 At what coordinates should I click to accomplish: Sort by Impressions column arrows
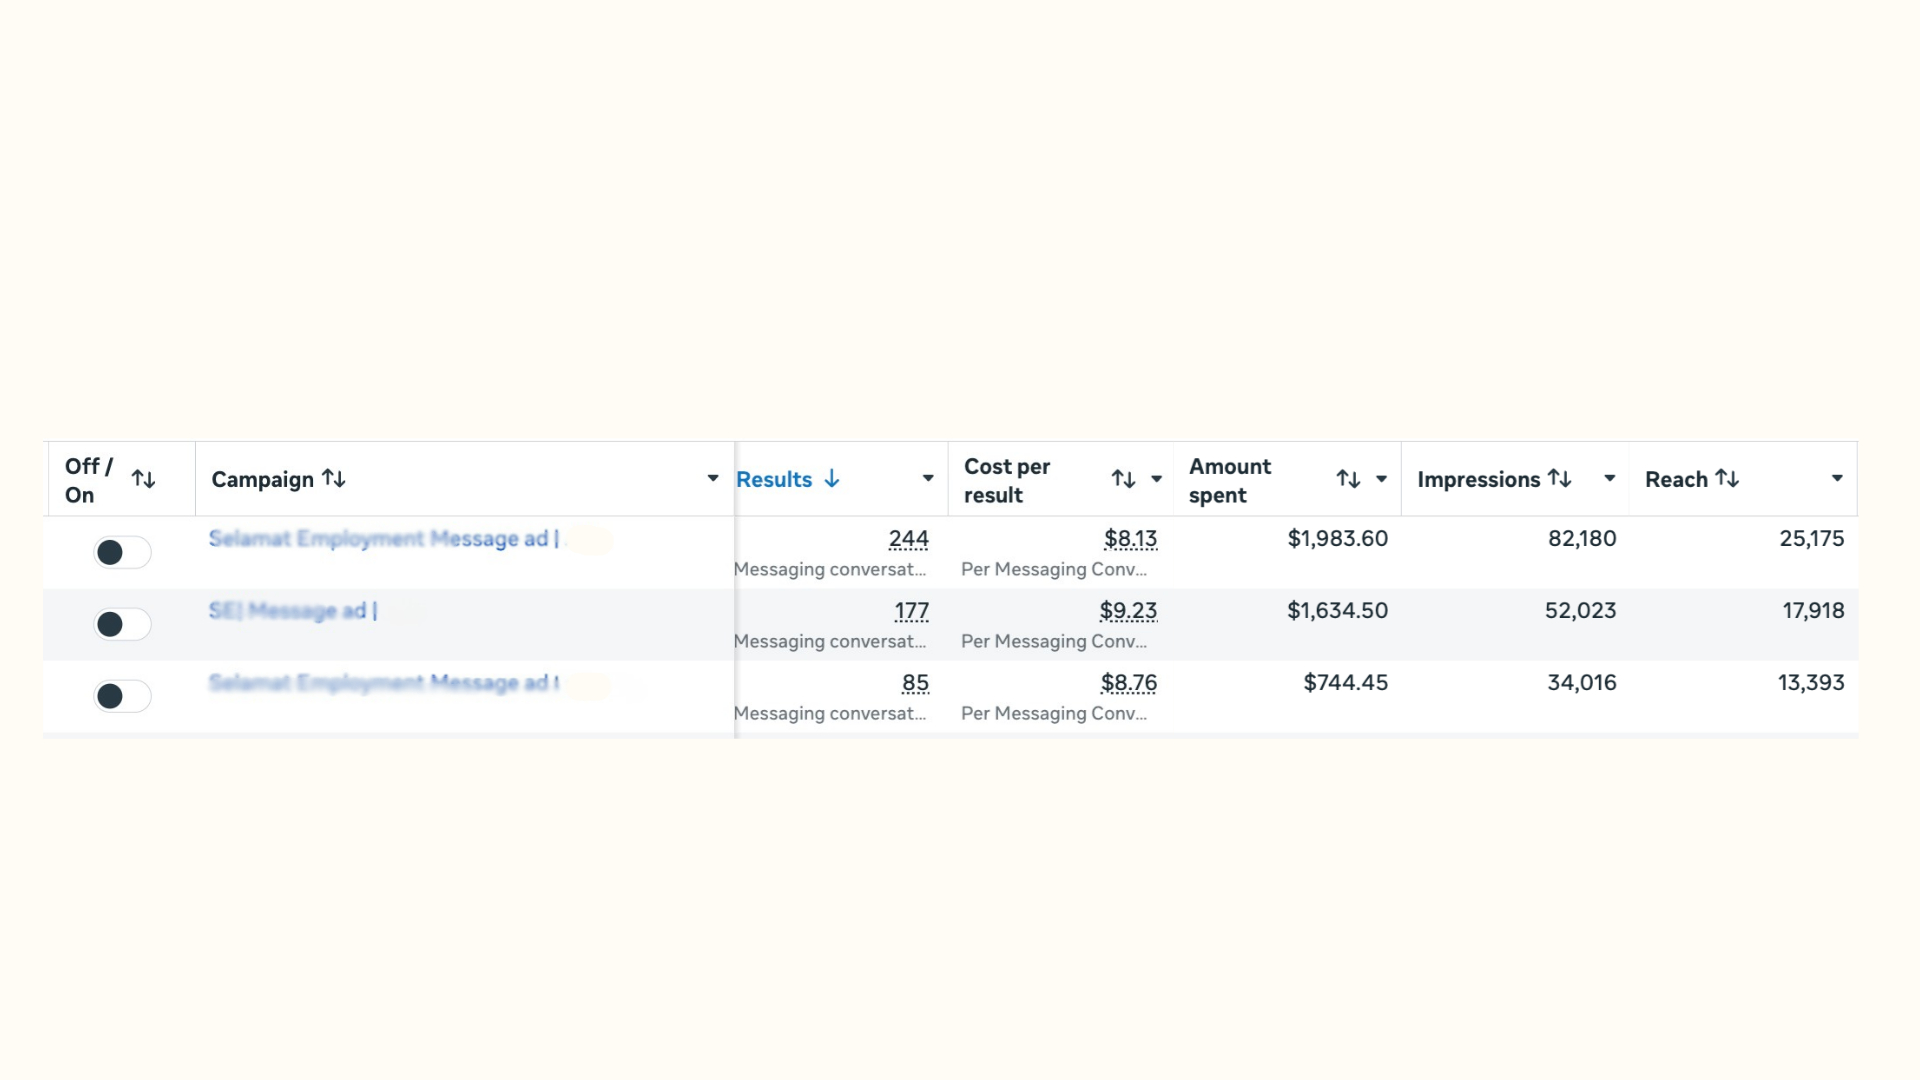(1560, 479)
